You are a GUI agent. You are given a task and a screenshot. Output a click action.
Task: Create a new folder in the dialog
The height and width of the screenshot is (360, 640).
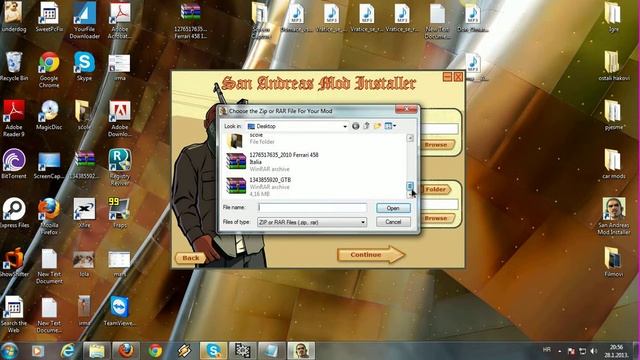[x=377, y=126]
